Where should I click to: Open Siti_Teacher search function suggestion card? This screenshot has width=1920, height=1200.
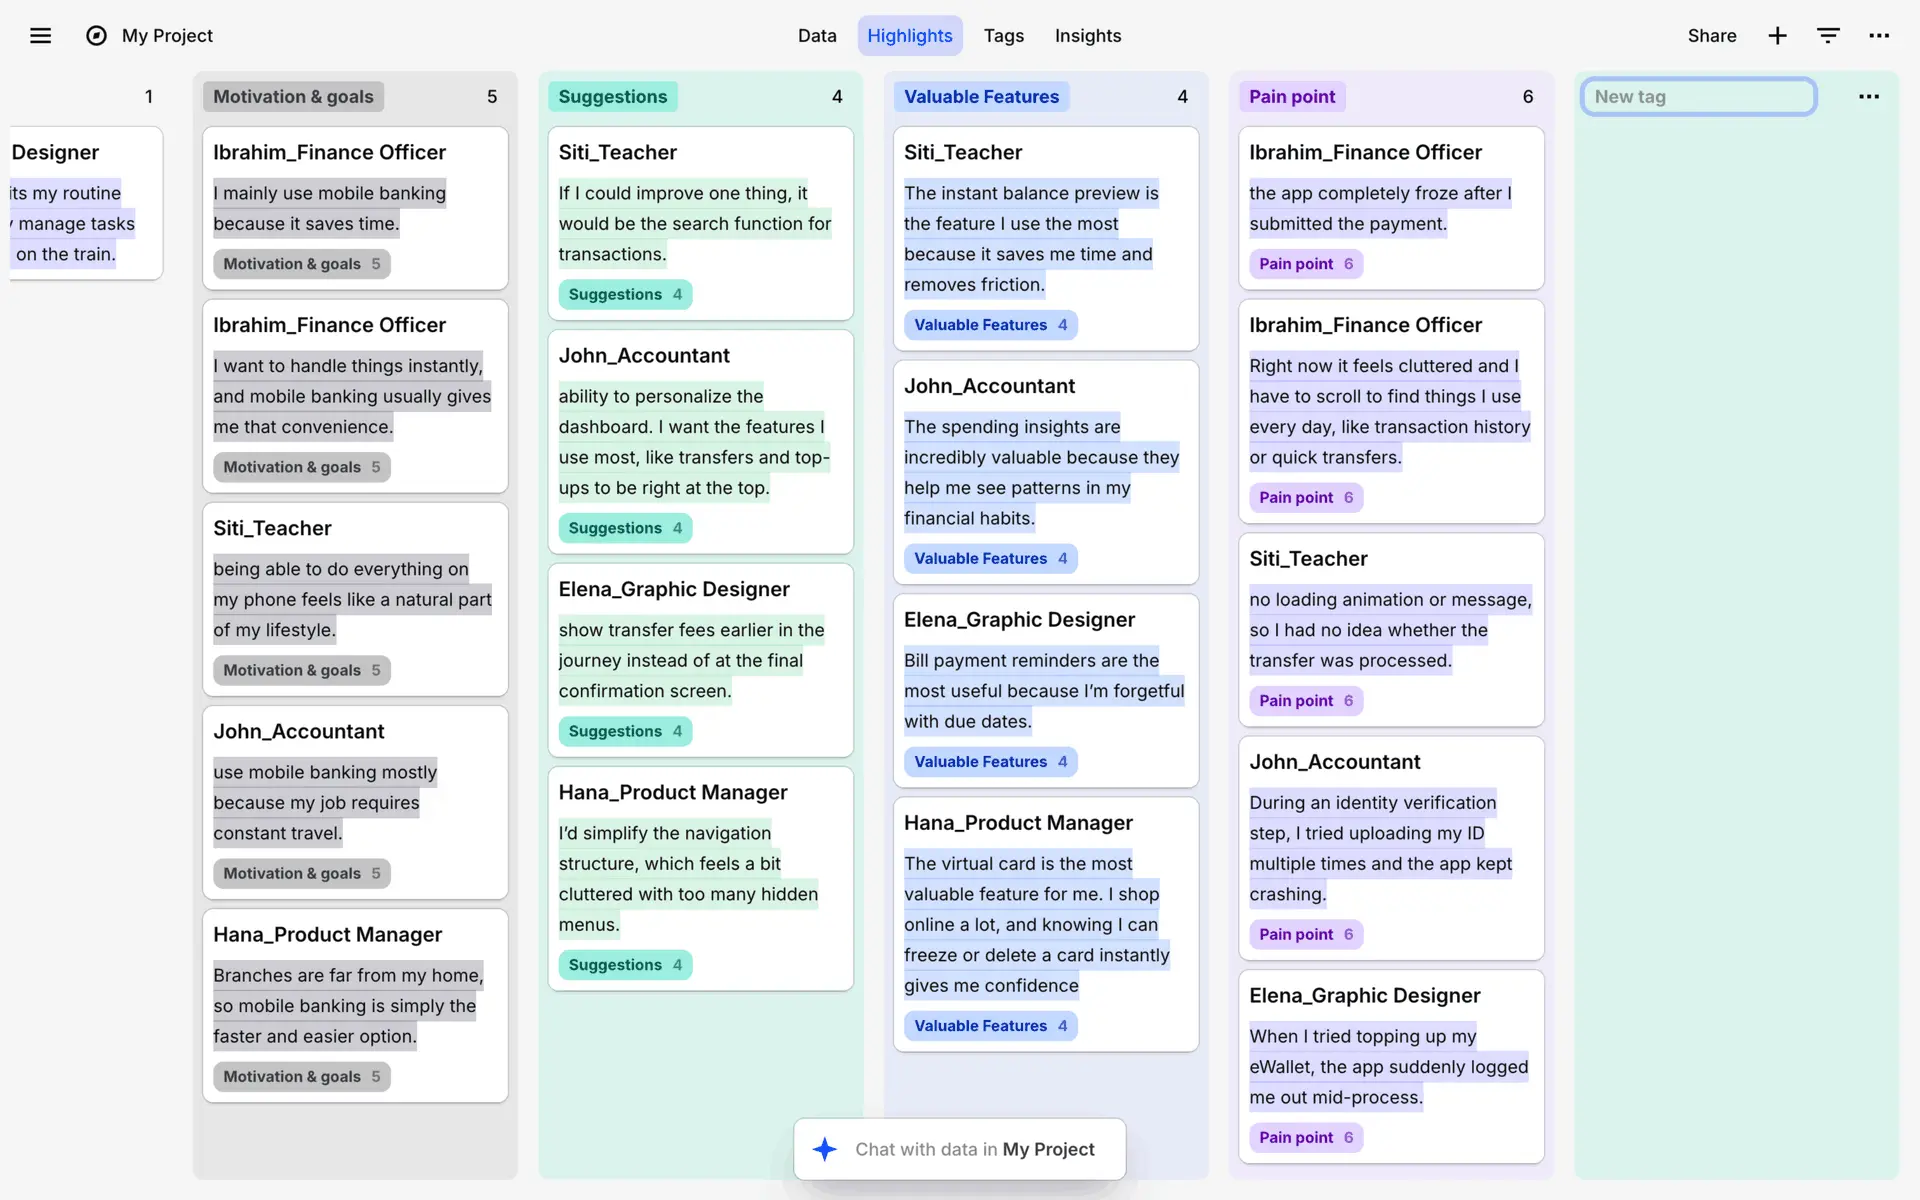click(x=700, y=222)
